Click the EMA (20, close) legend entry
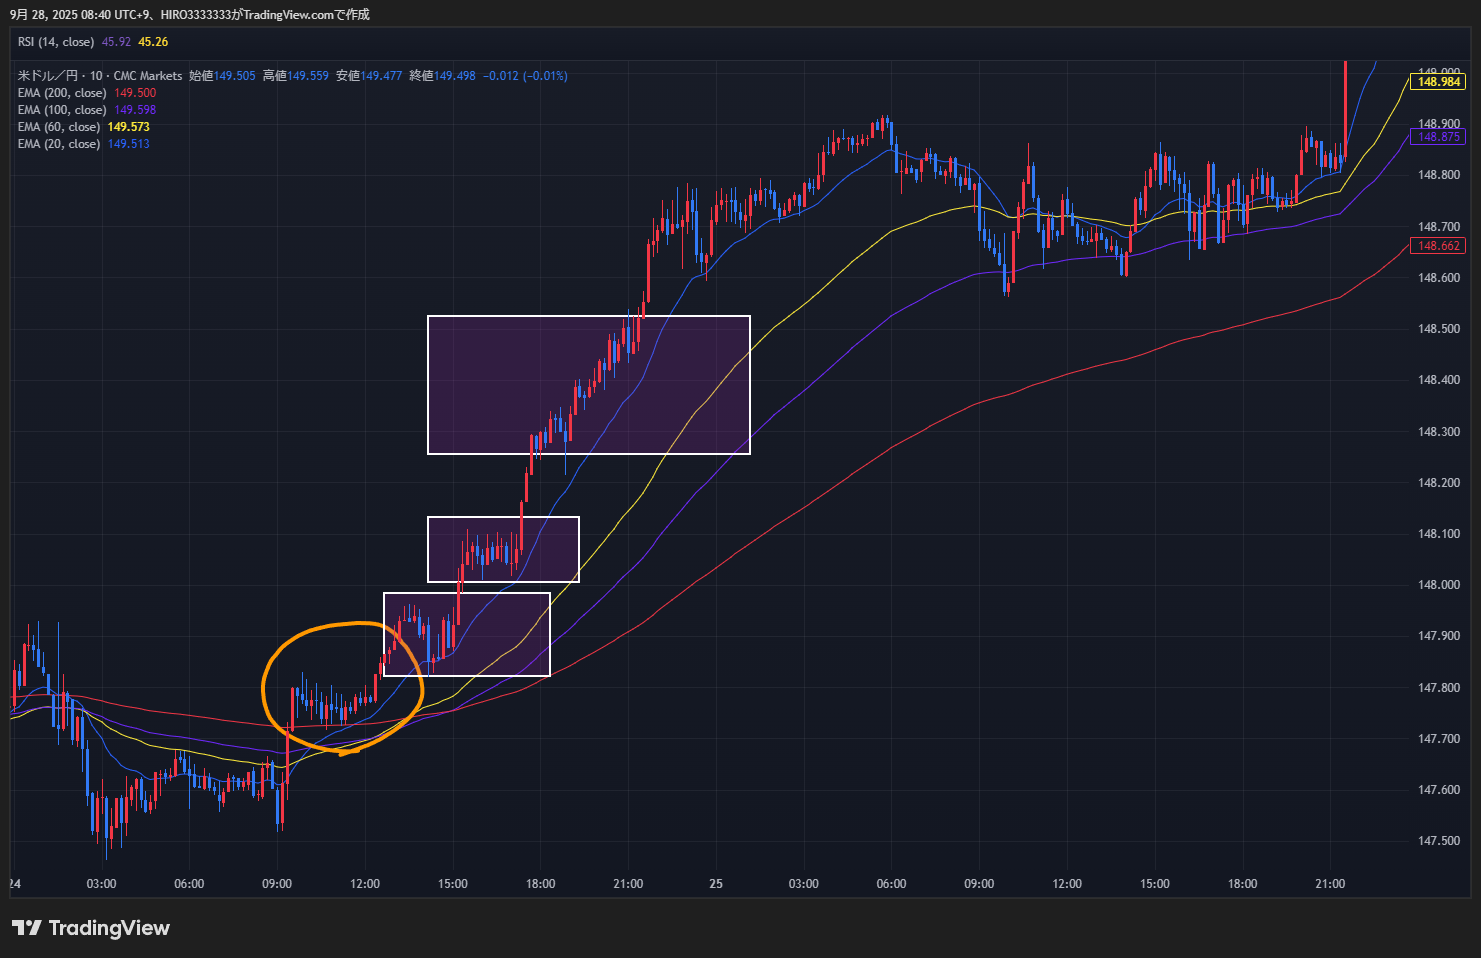This screenshot has width=1481, height=958. (59, 144)
